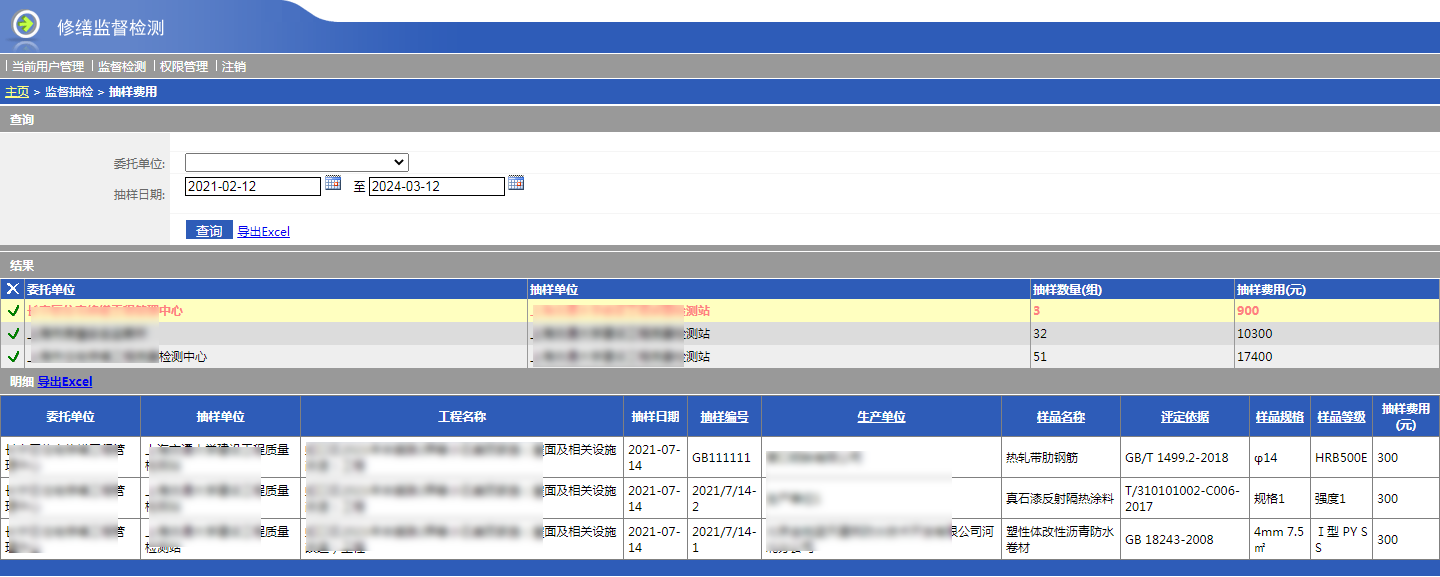This screenshot has width=1440, height=577.
Task: Export results via 导出Excel link by 查询
Action: tap(264, 232)
